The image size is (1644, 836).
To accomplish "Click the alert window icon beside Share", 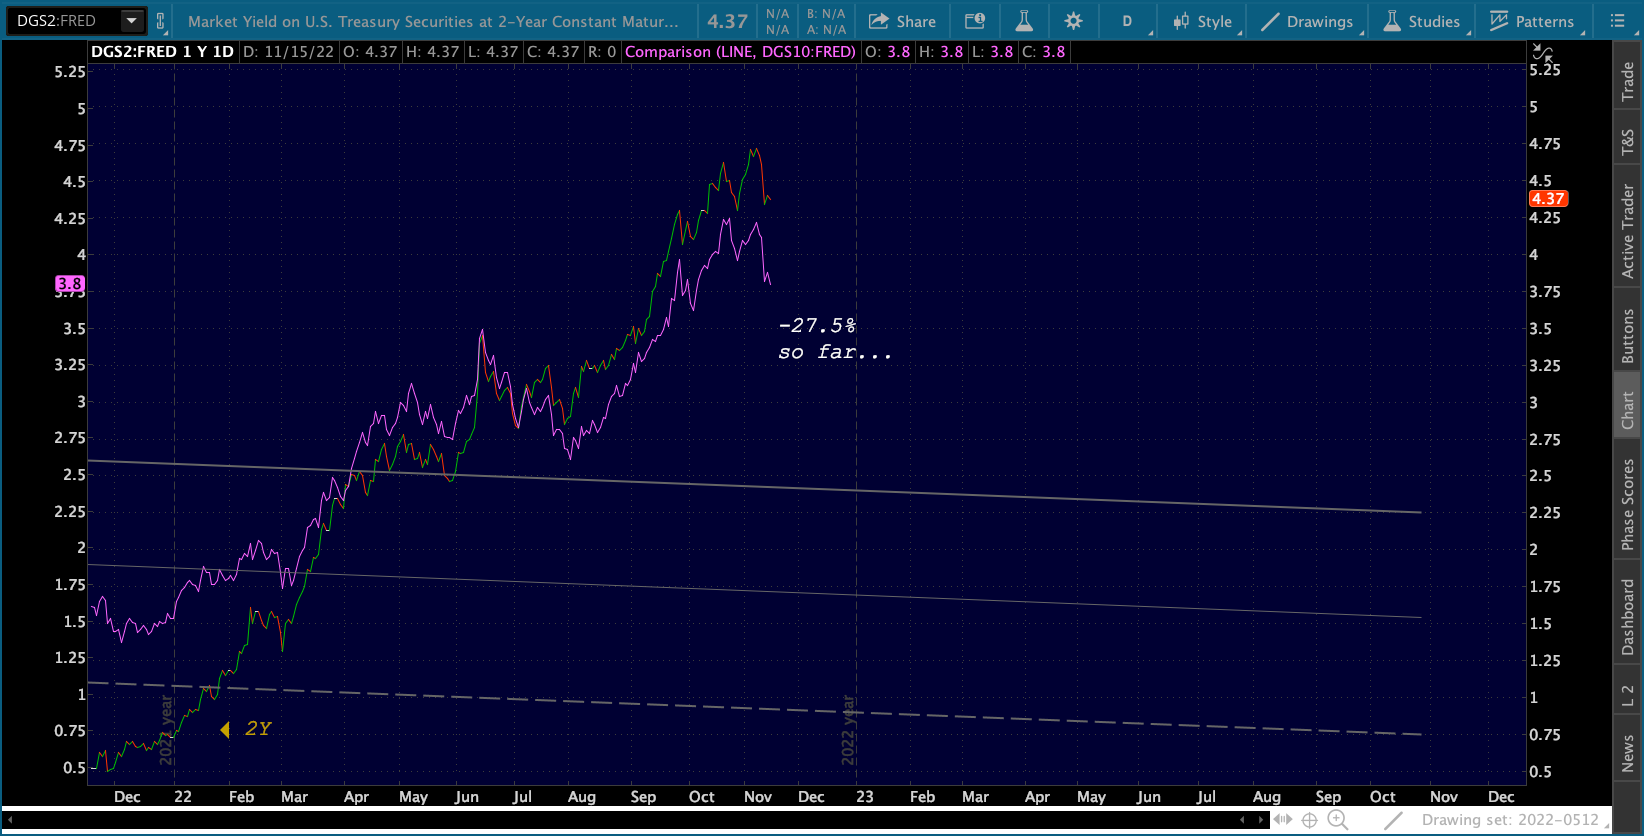I will pos(974,21).
